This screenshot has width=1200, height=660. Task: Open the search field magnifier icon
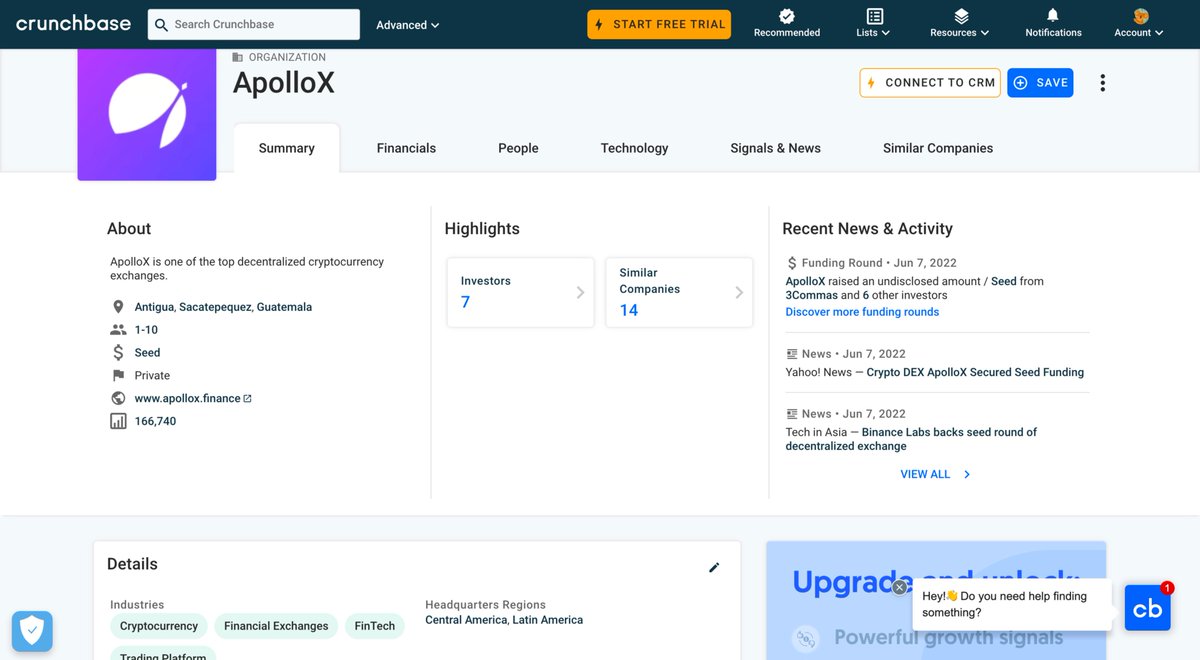pyautogui.click(x=160, y=24)
